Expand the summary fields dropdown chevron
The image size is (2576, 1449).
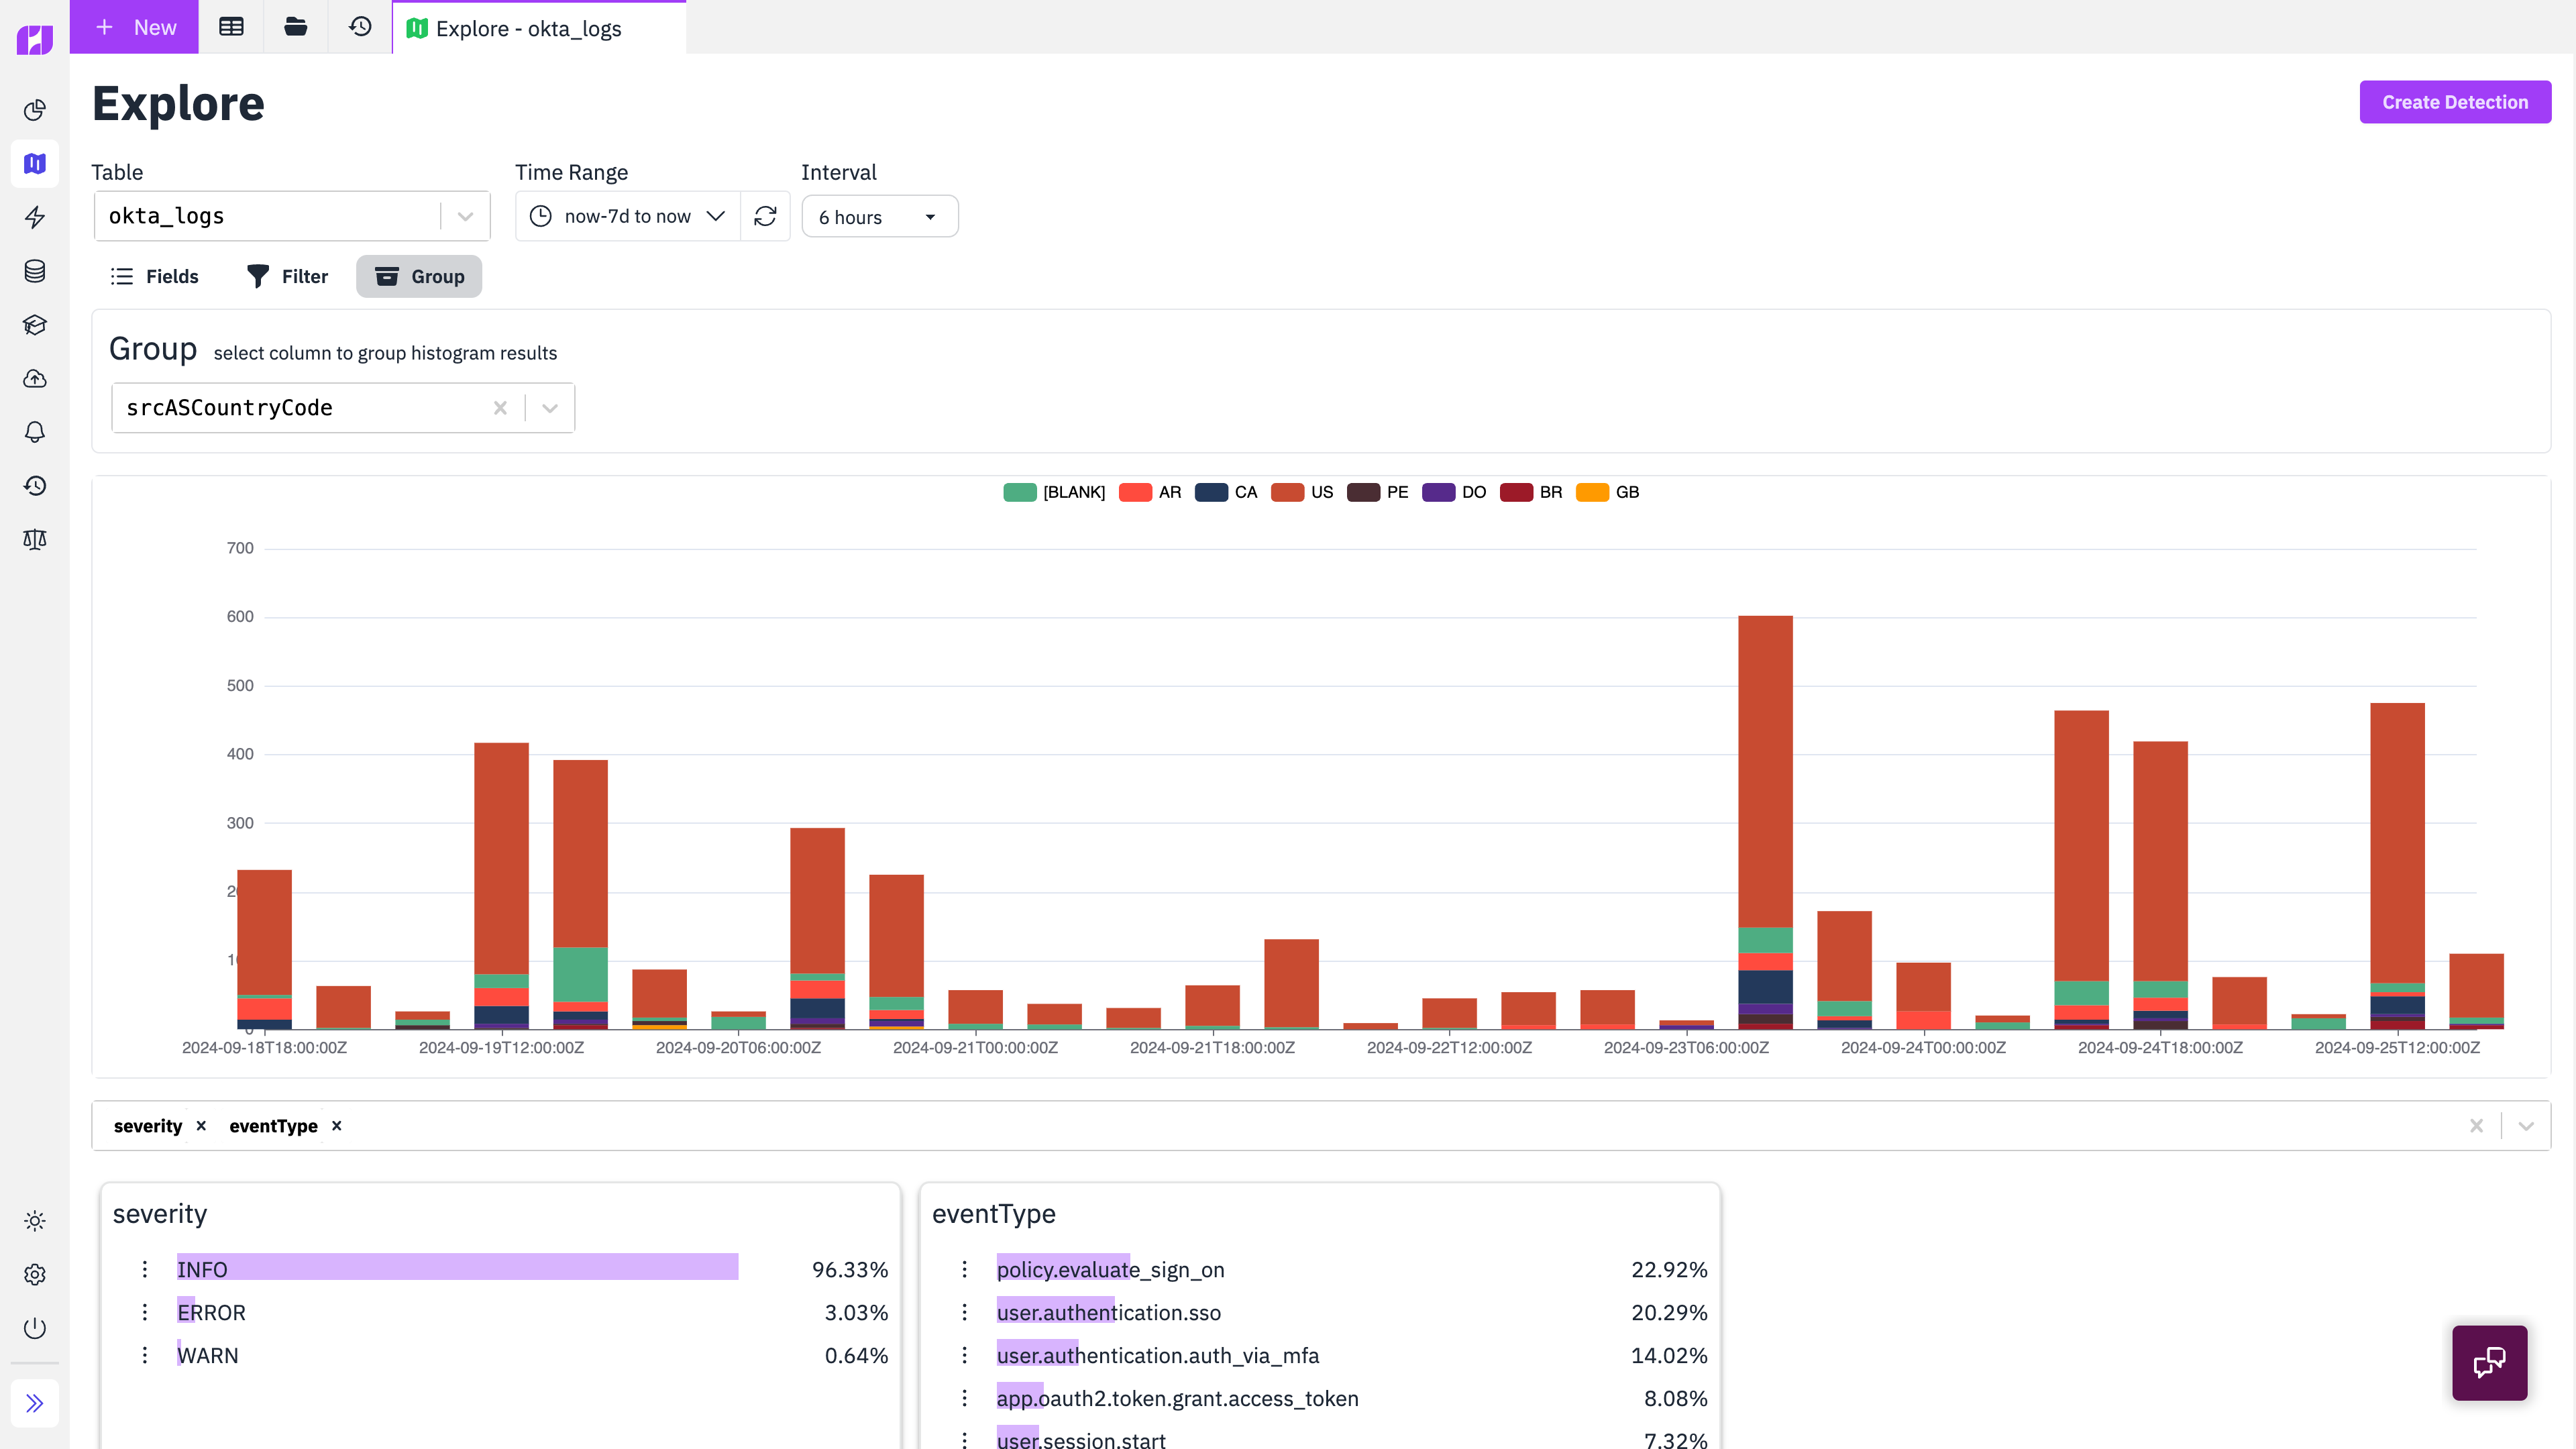tap(2526, 1126)
